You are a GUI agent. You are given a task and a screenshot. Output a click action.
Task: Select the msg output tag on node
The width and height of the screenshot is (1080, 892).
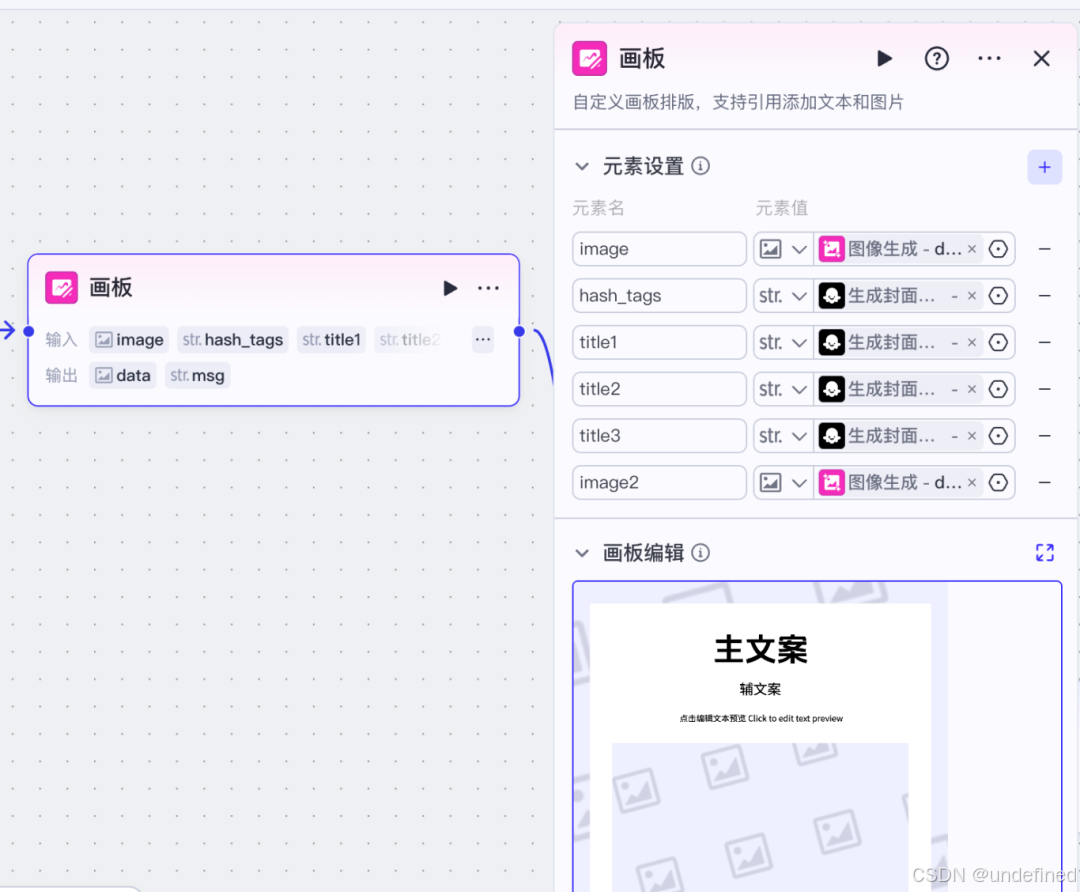click(x=197, y=375)
